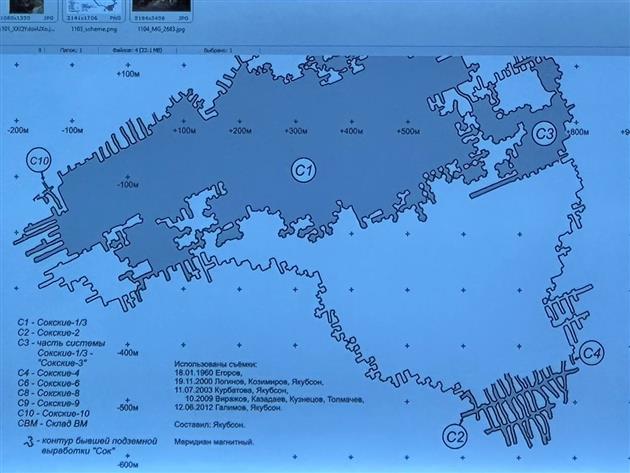Click the 1103_scheme.png file name label
The width and height of the screenshot is (630, 473).
coord(91,31)
